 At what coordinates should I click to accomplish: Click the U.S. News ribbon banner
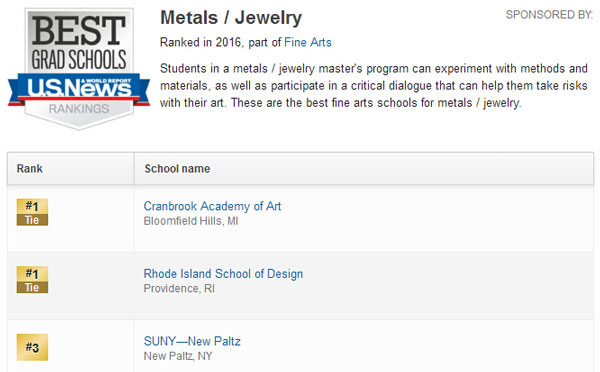point(79,89)
